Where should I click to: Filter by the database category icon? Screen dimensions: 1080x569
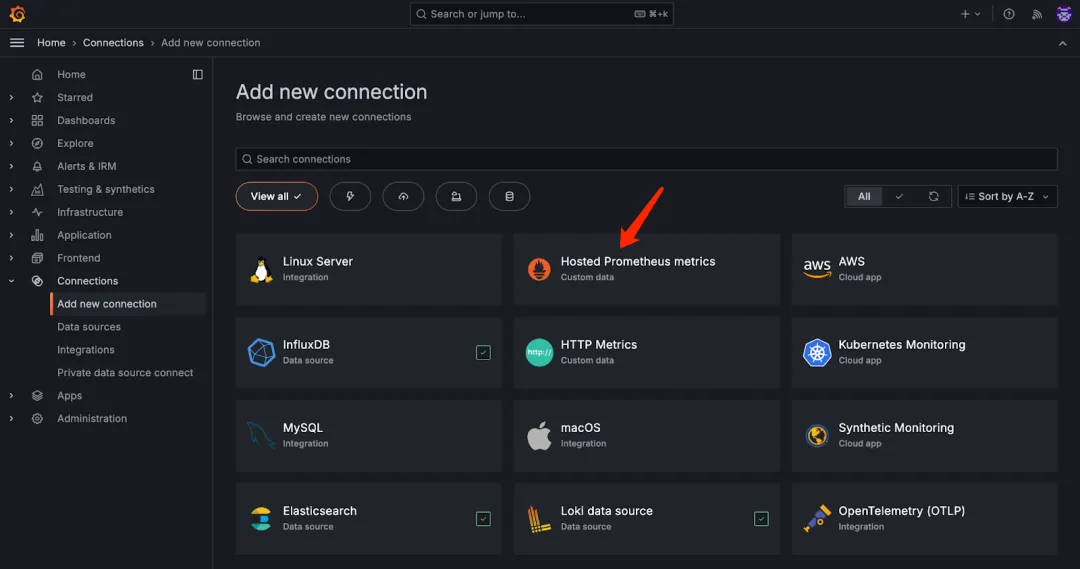(x=509, y=196)
